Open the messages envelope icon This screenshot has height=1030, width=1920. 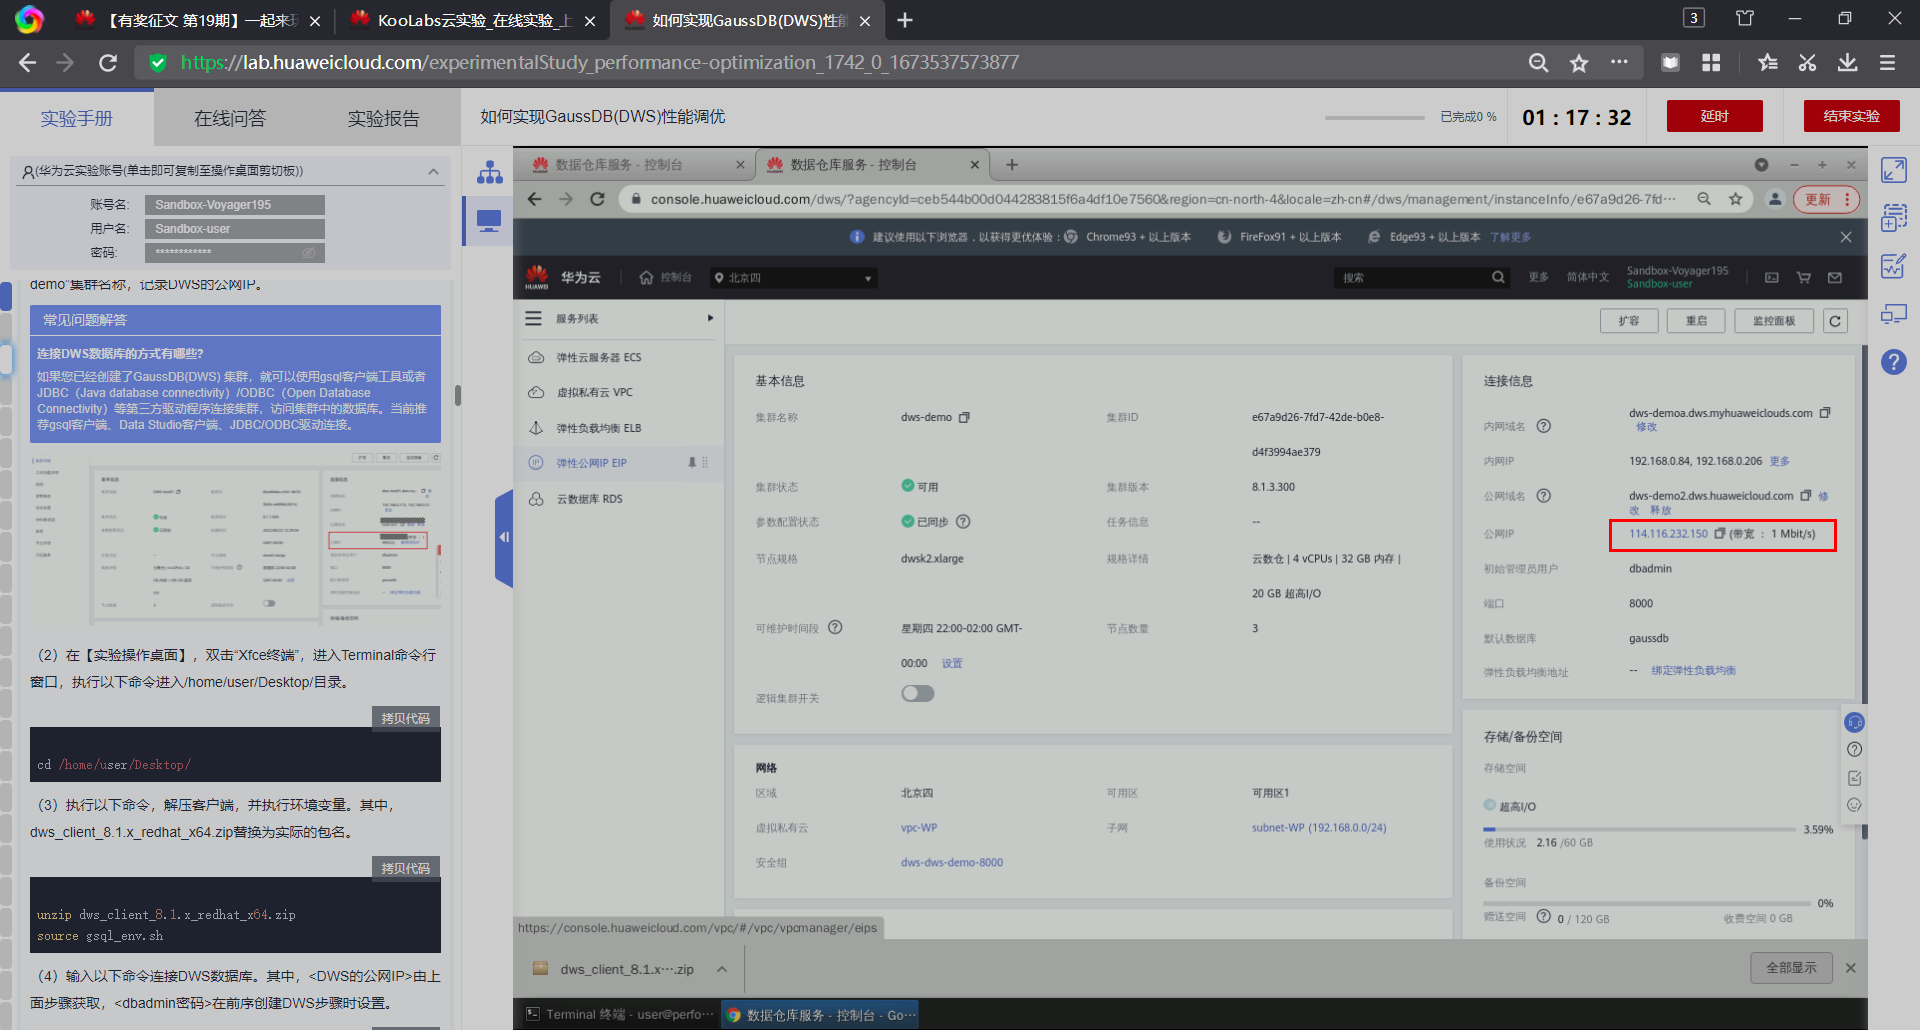pos(1834,277)
